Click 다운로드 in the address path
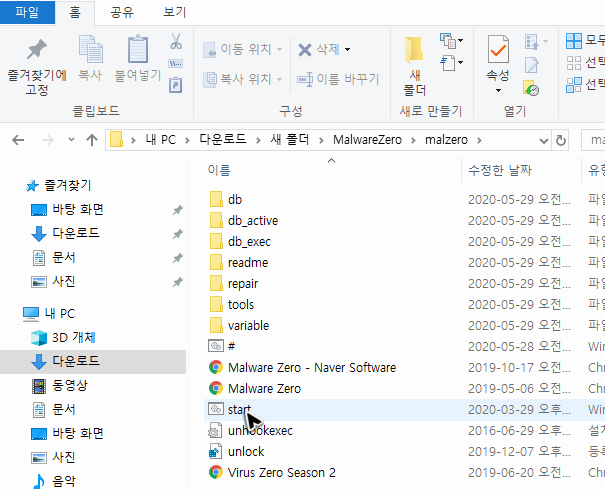 223,140
